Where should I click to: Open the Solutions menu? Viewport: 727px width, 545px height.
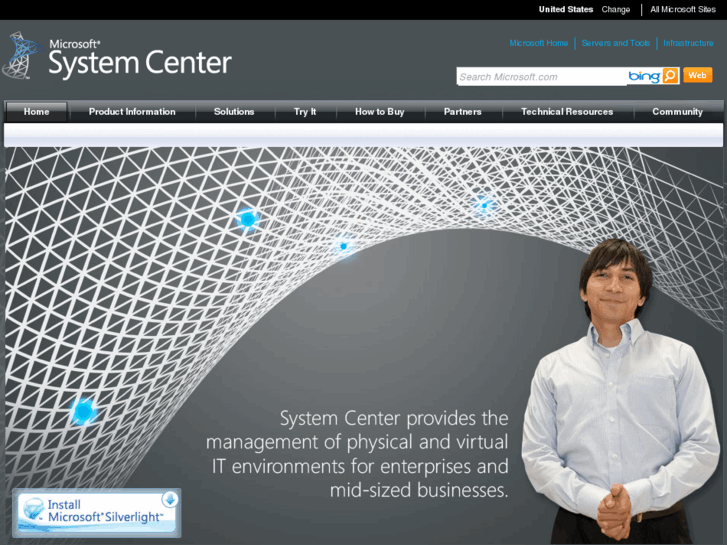(x=234, y=112)
